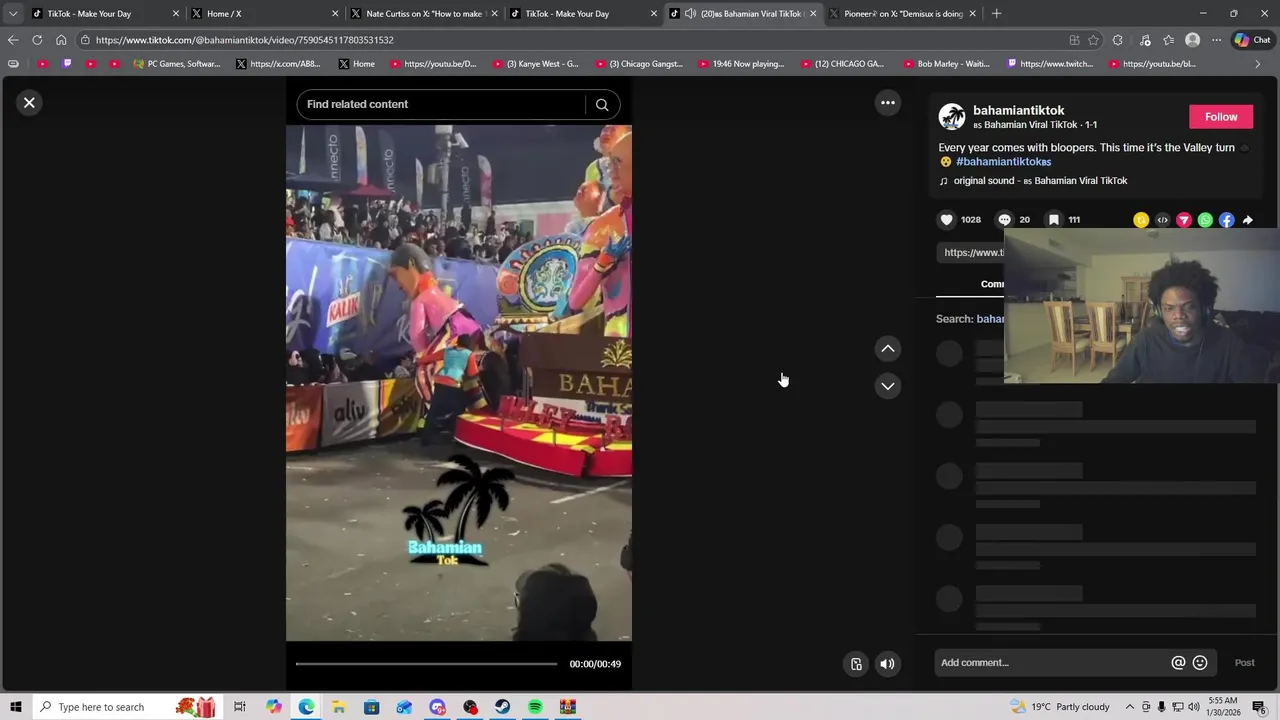
Task: Open comments via the speech bubble icon
Action: coord(1005,220)
